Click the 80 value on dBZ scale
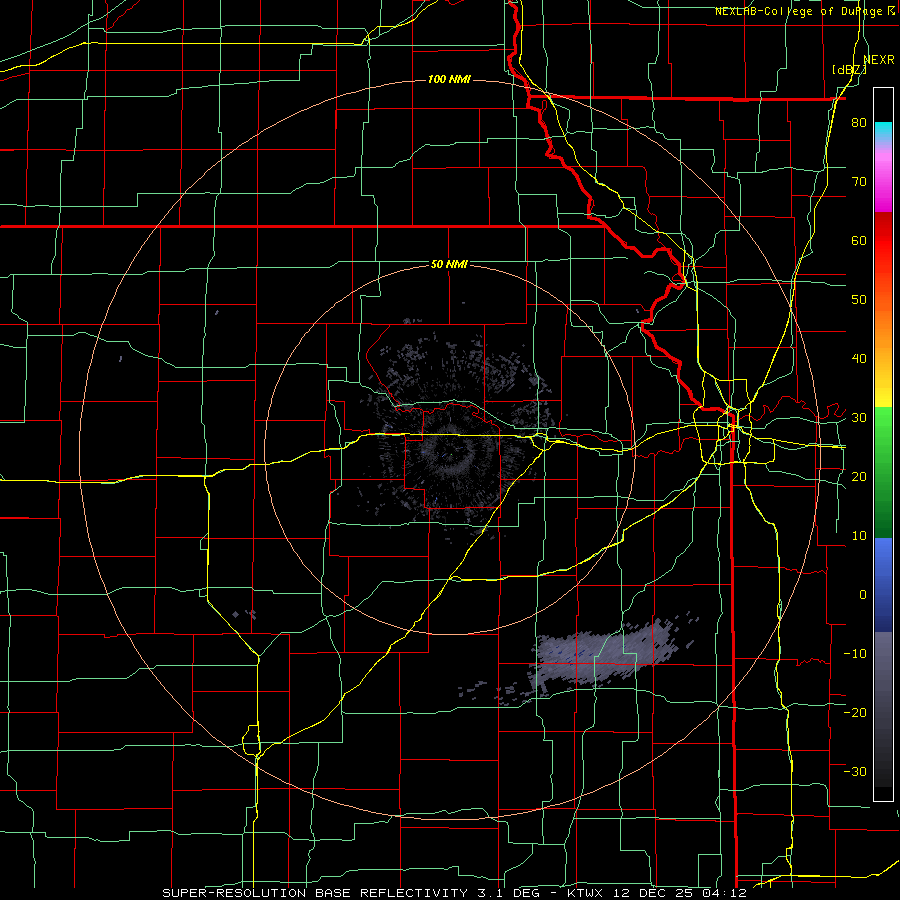The width and height of the screenshot is (900, 900). click(x=859, y=123)
